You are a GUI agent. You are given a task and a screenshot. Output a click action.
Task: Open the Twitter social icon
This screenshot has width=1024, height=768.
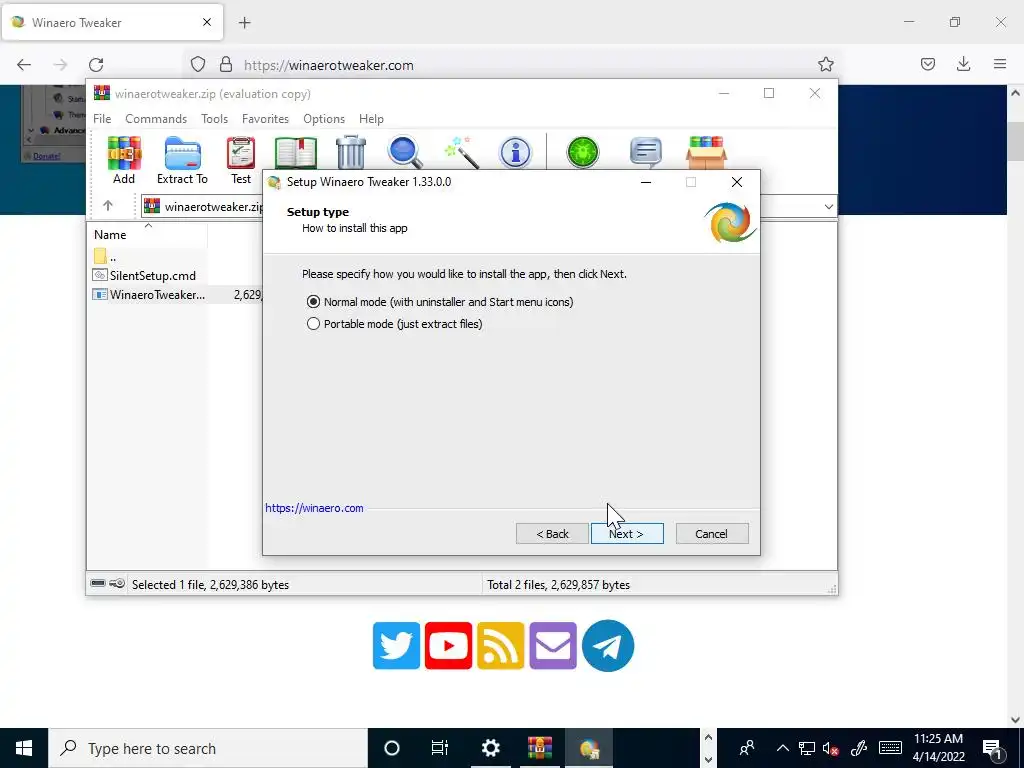(396, 645)
